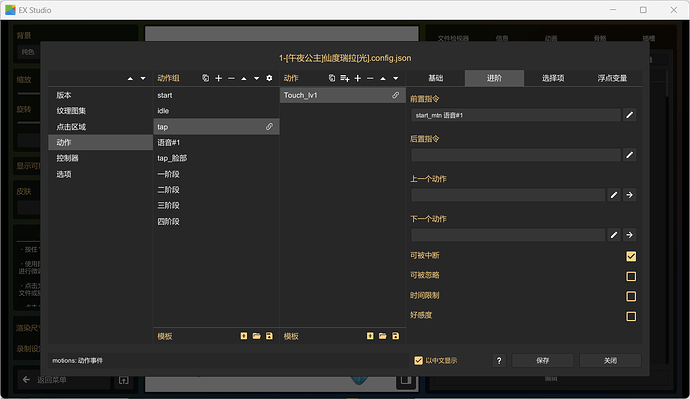Click the 上一个动作 input field
The width and height of the screenshot is (690, 399).
[508, 195]
